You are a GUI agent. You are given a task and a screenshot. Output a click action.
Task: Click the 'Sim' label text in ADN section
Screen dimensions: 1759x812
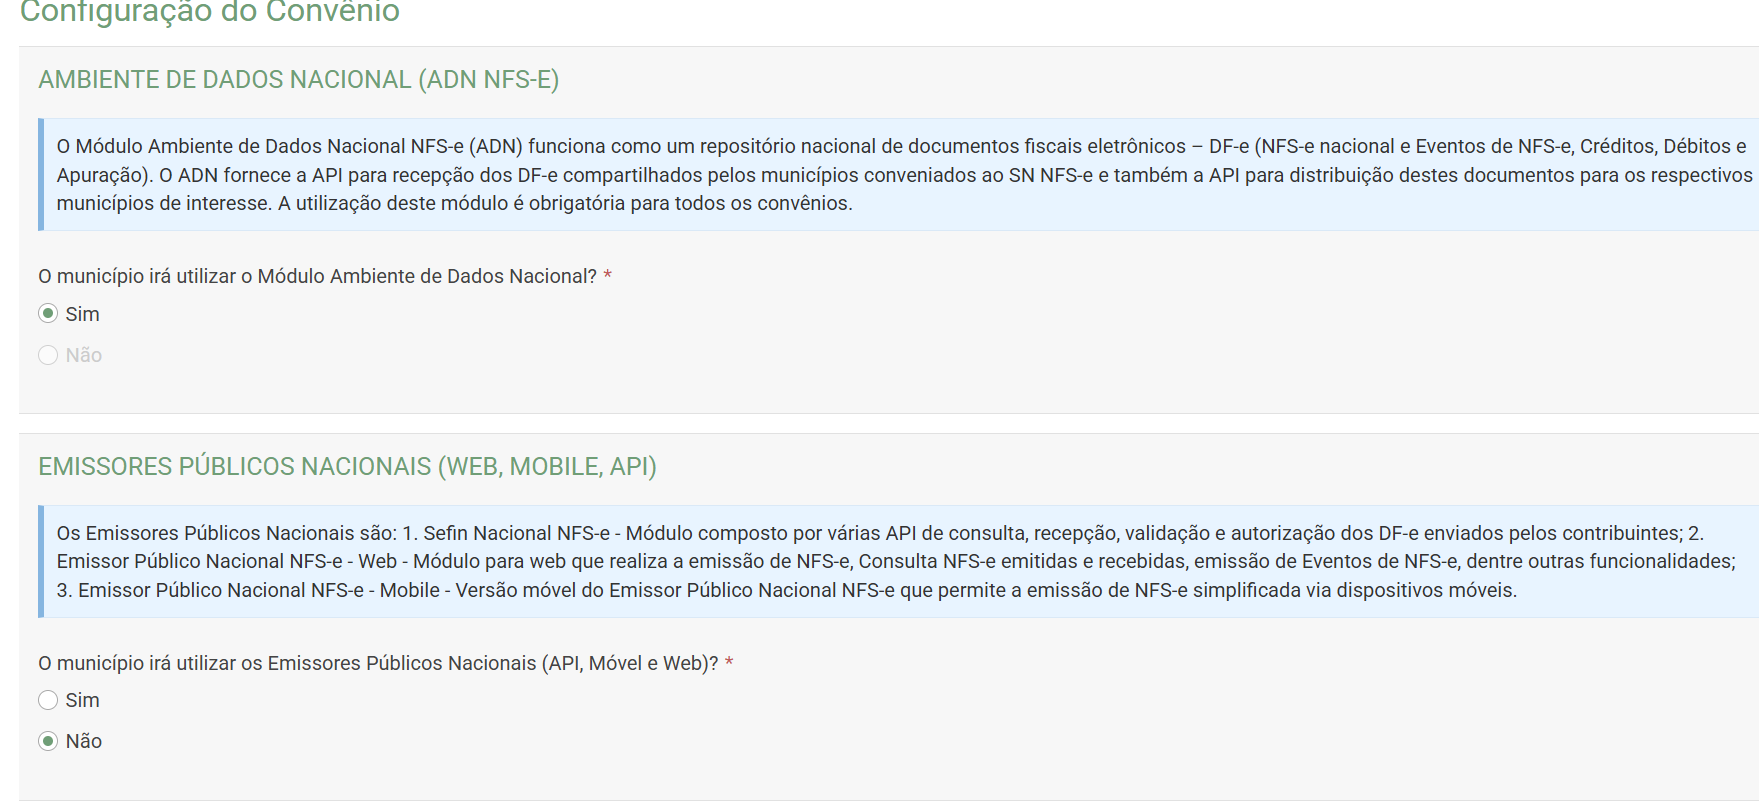point(82,314)
